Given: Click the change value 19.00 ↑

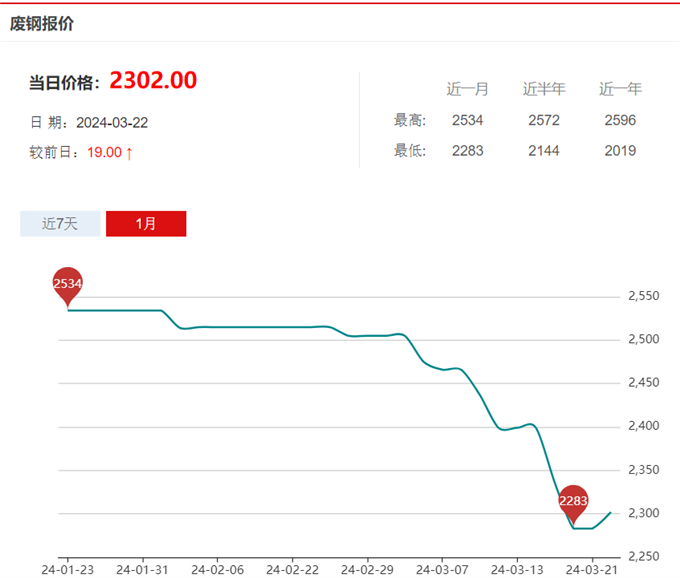Looking at the screenshot, I should click(x=110, y=153).
